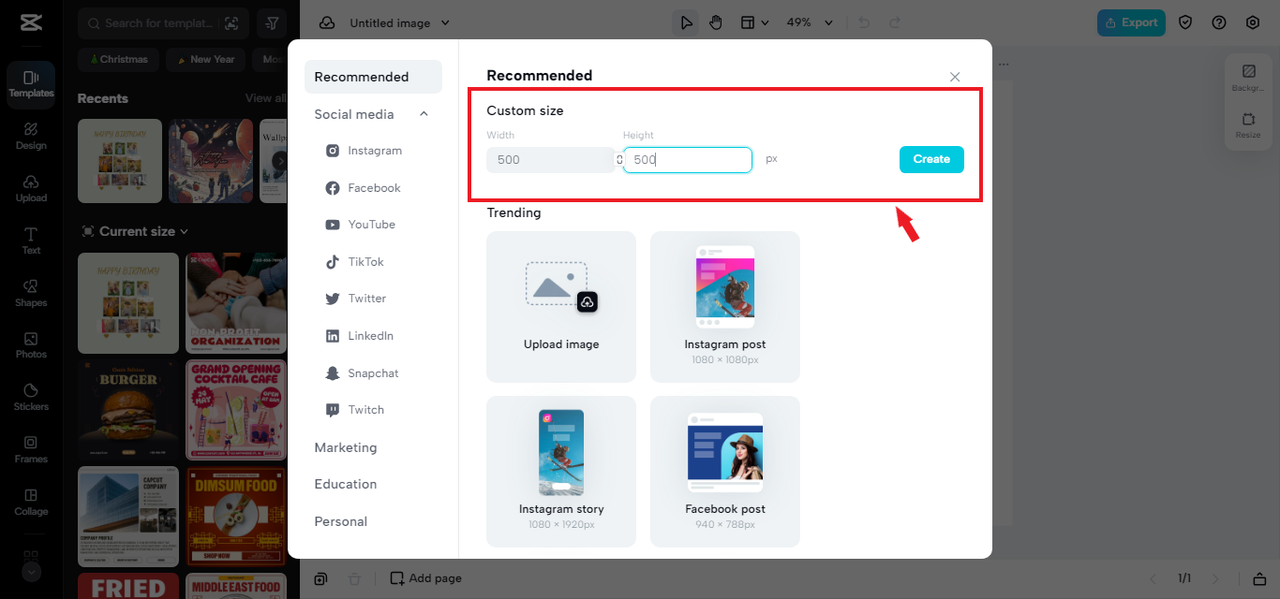Click the Width input field
Screen dimensions: 1280x599
tap(550, 160)
